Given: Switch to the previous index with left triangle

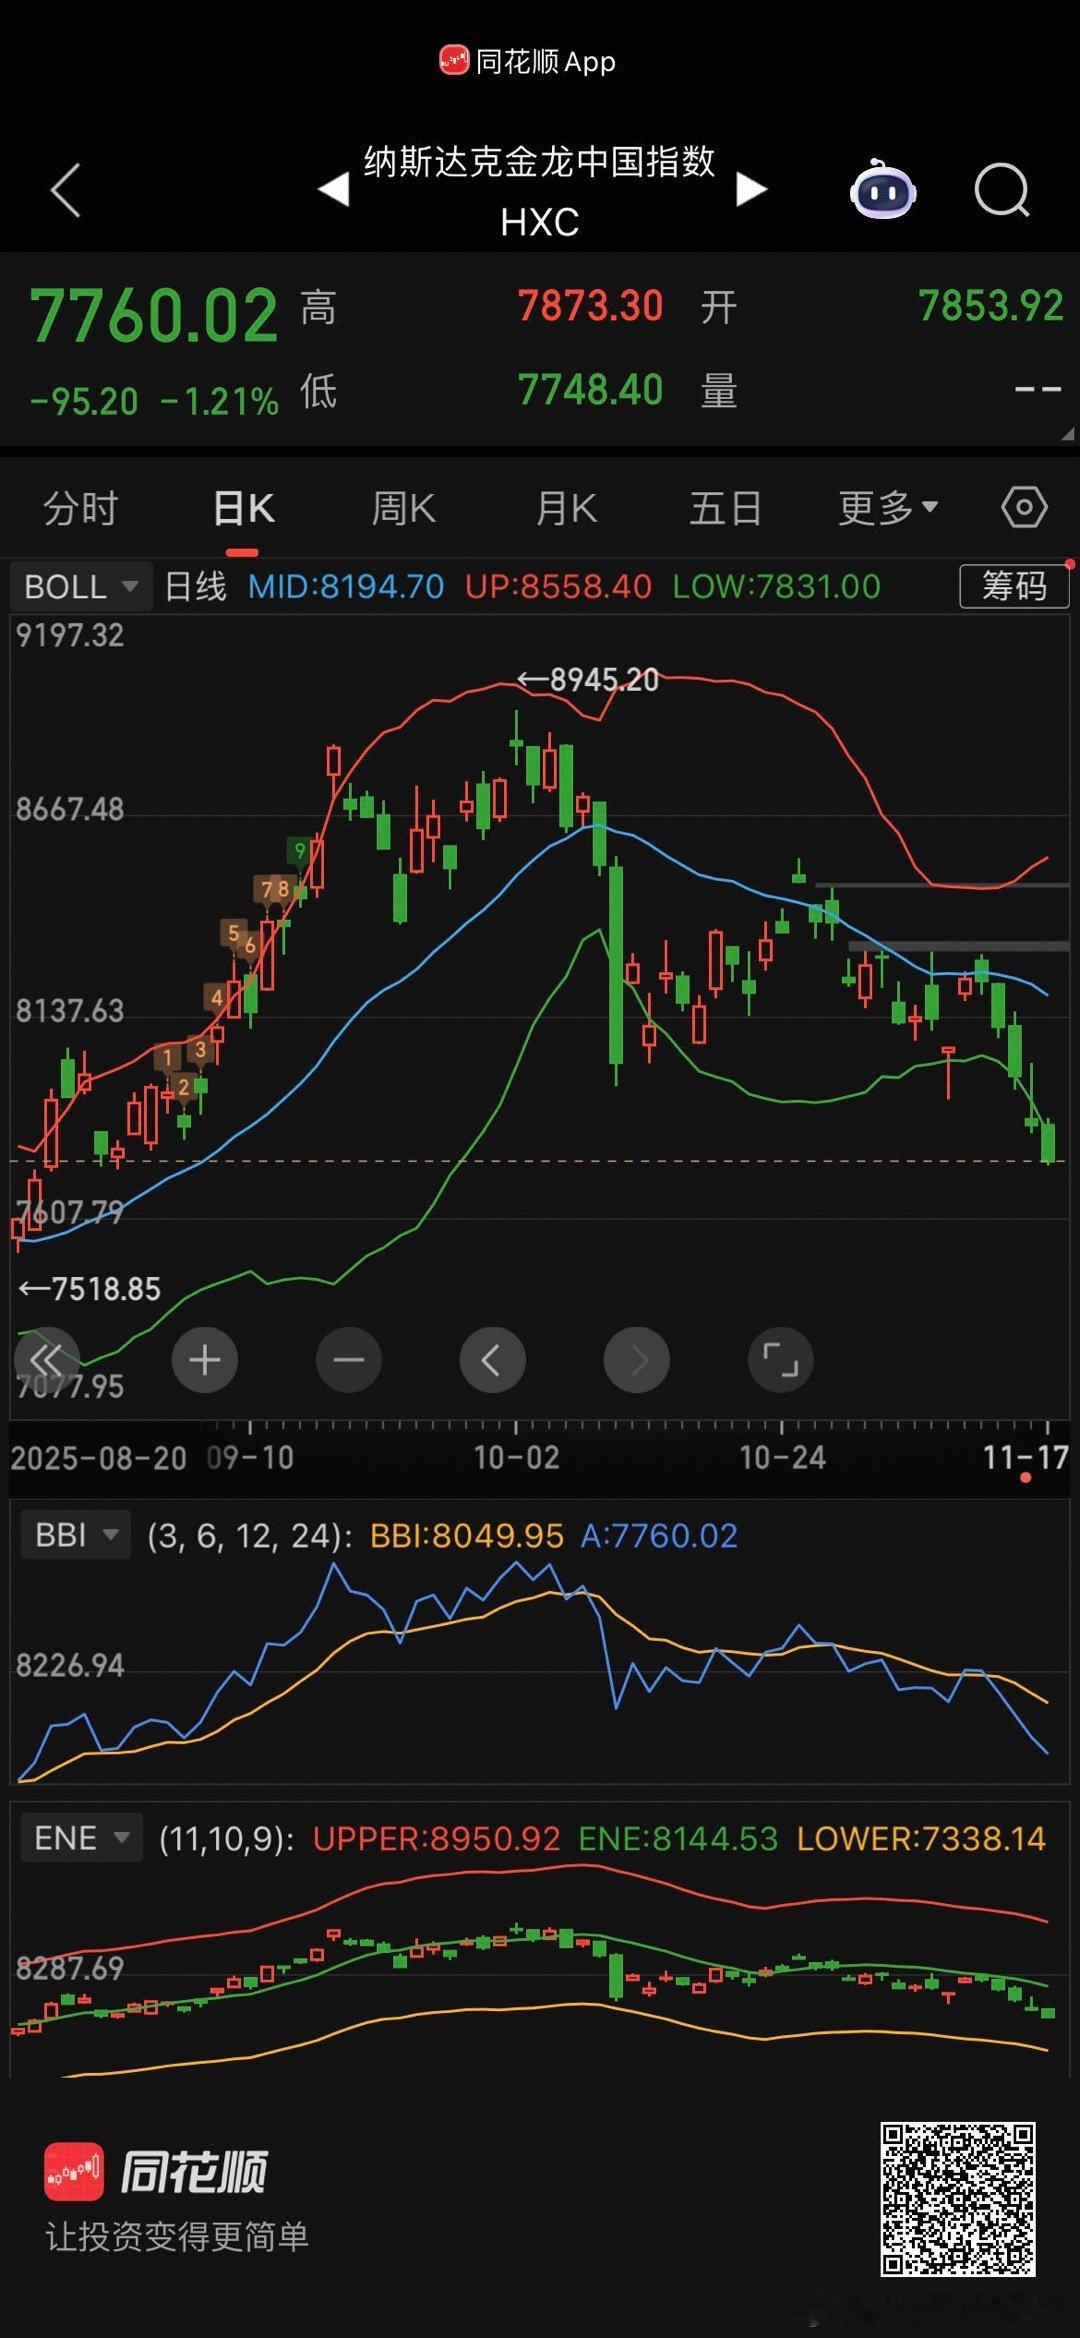Looking at the screenshot, I should [333, 189].
